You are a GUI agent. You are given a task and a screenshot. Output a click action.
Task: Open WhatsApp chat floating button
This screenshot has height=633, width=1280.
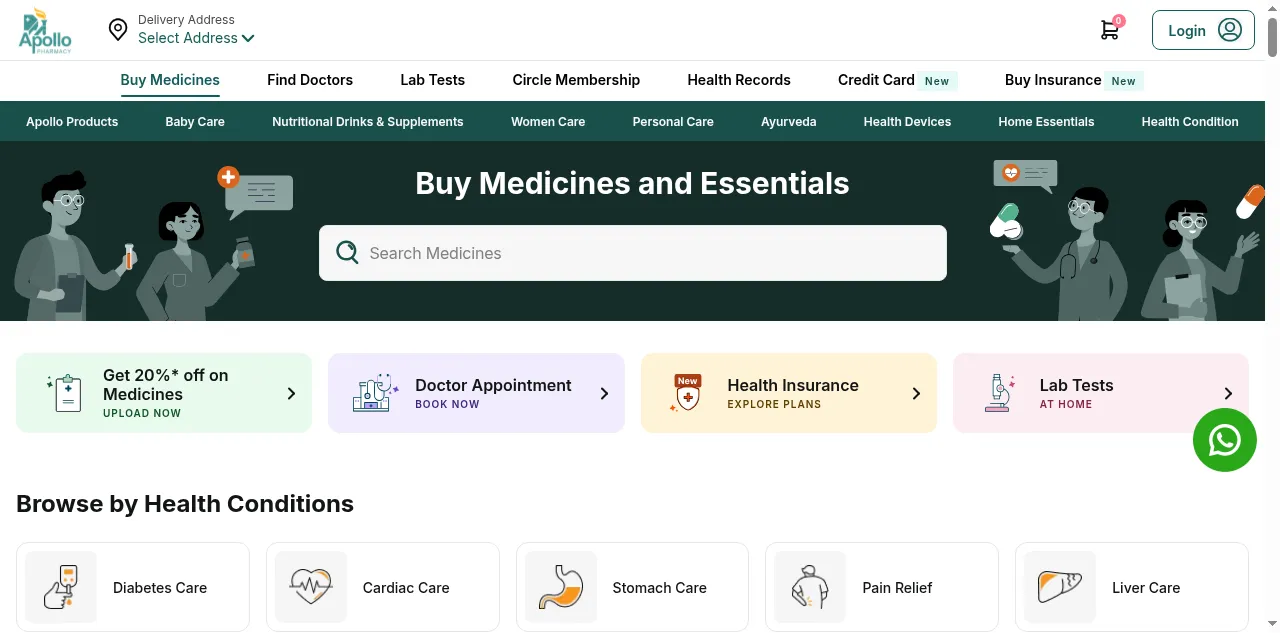[1224, 440]
